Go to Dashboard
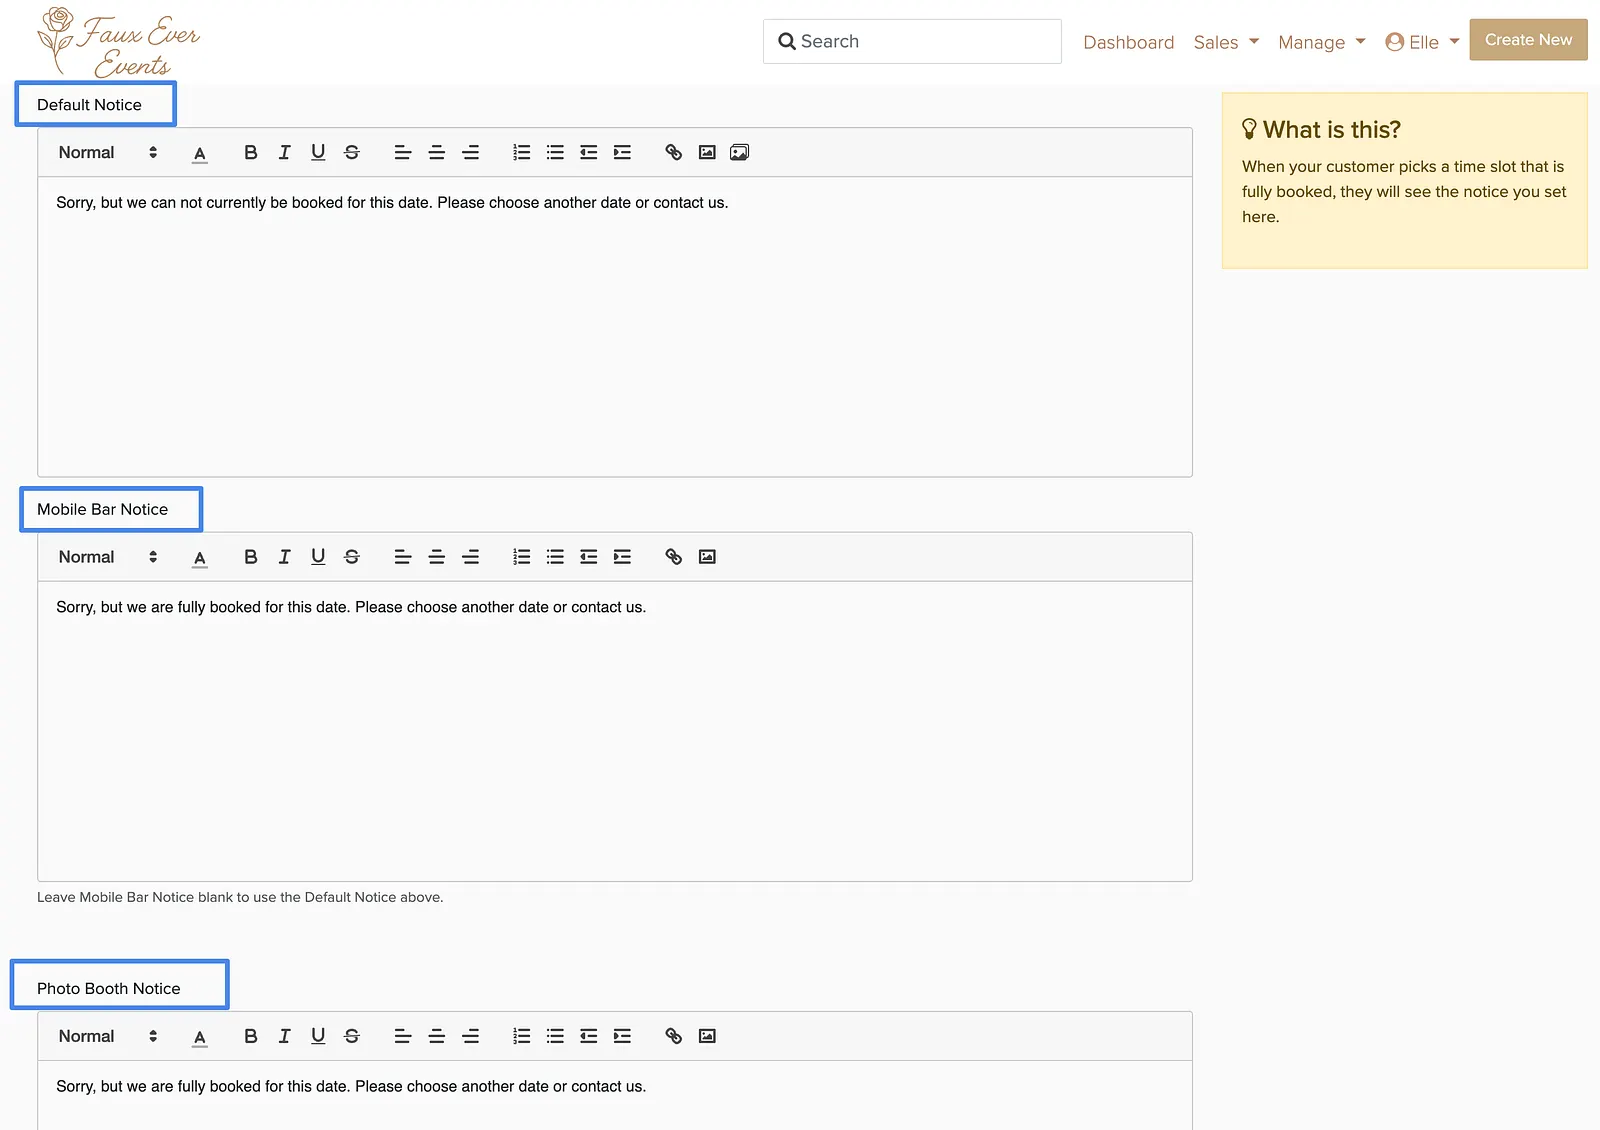This screenshot has width=1600, height=1130. pyautogui.click(x=1128, y=42)
